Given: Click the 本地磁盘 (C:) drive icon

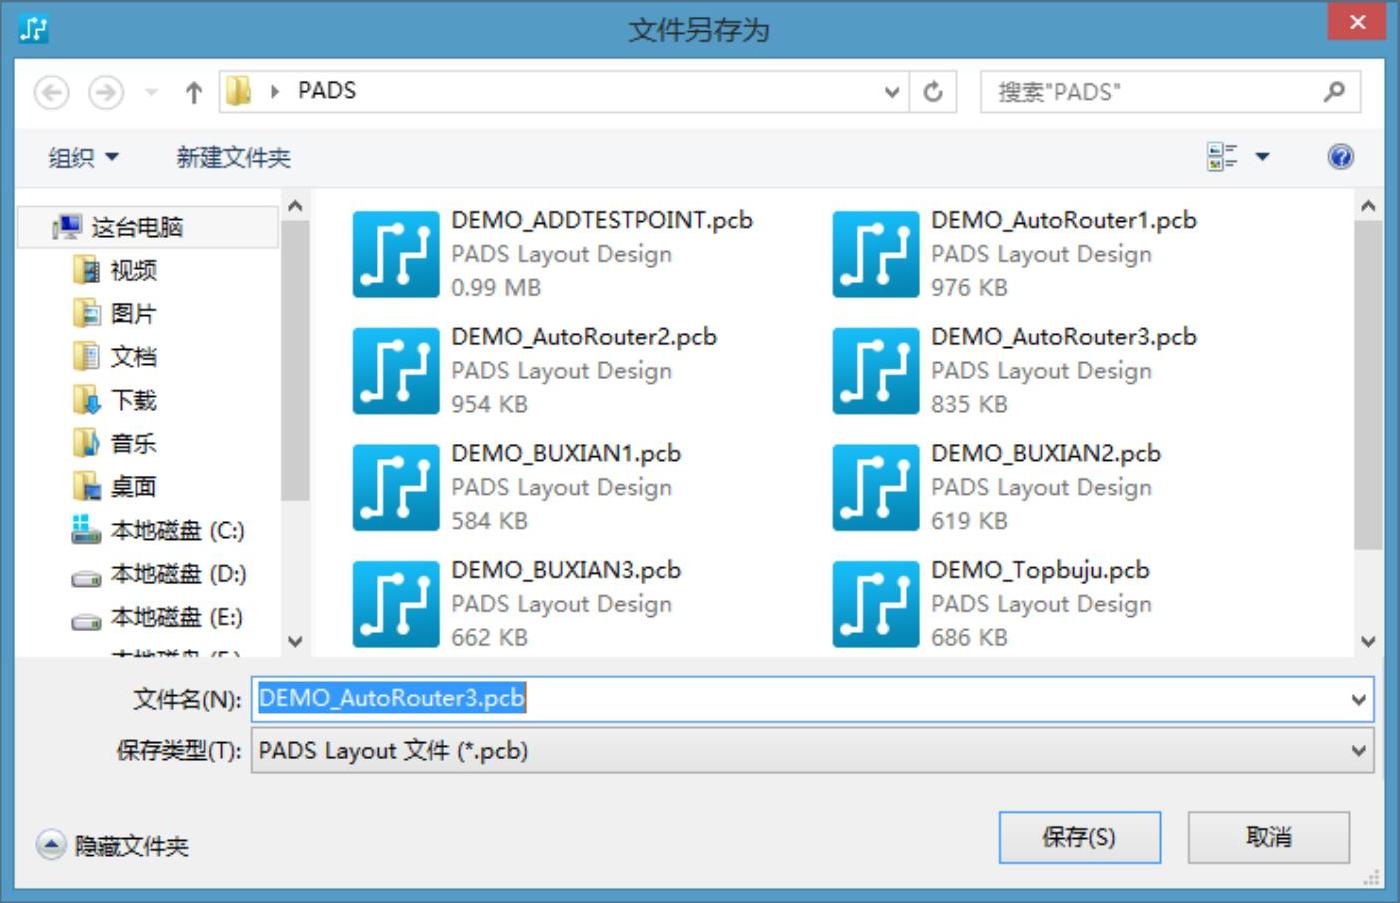Looking at the screenshot, I should coord(86,530).
